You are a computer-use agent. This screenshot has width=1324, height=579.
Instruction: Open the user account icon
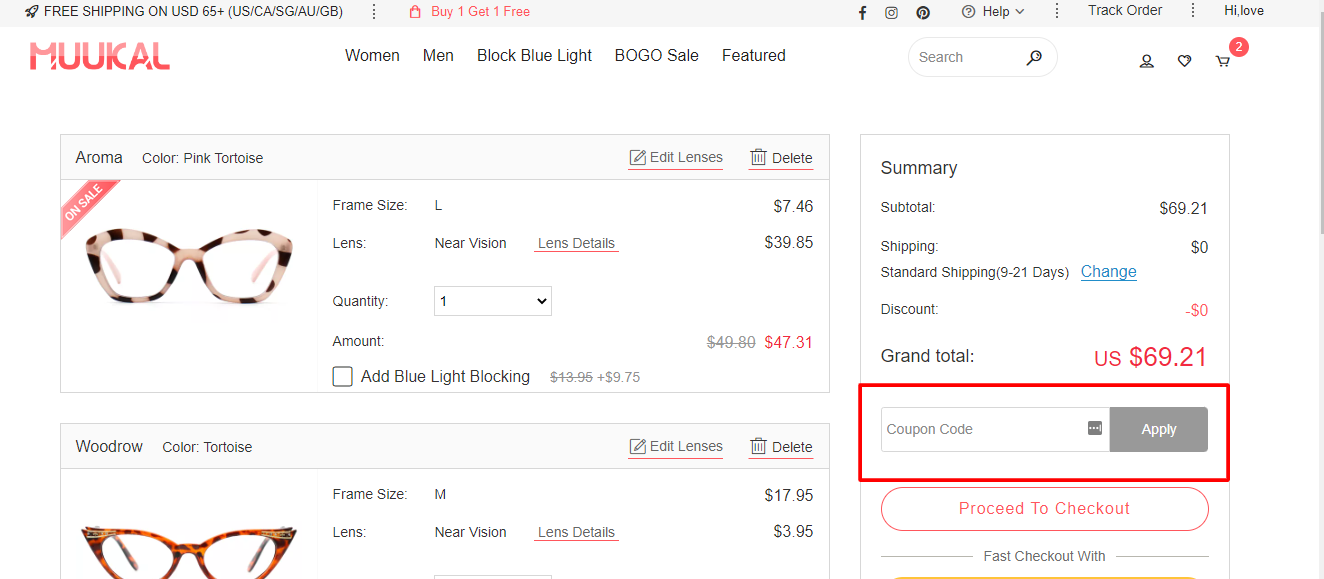pos(1147,61)
